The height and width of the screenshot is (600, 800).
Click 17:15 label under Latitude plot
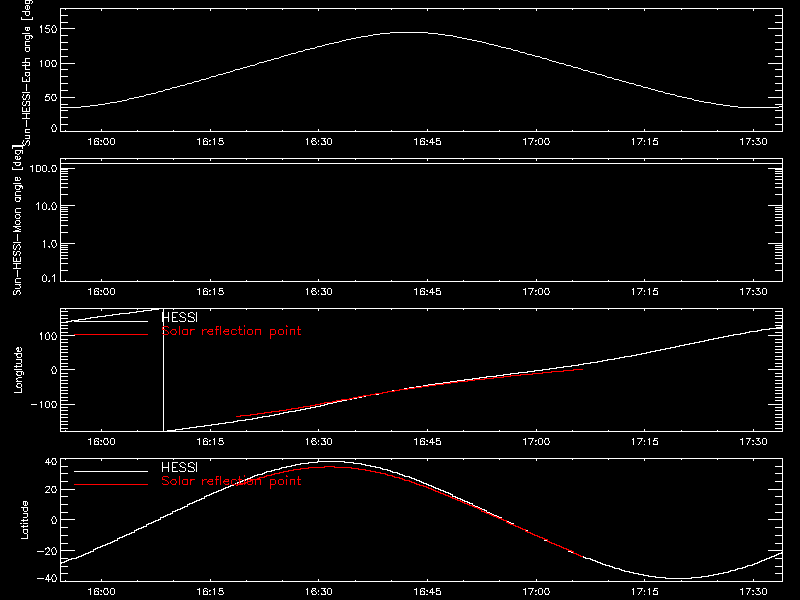(644, 592)
